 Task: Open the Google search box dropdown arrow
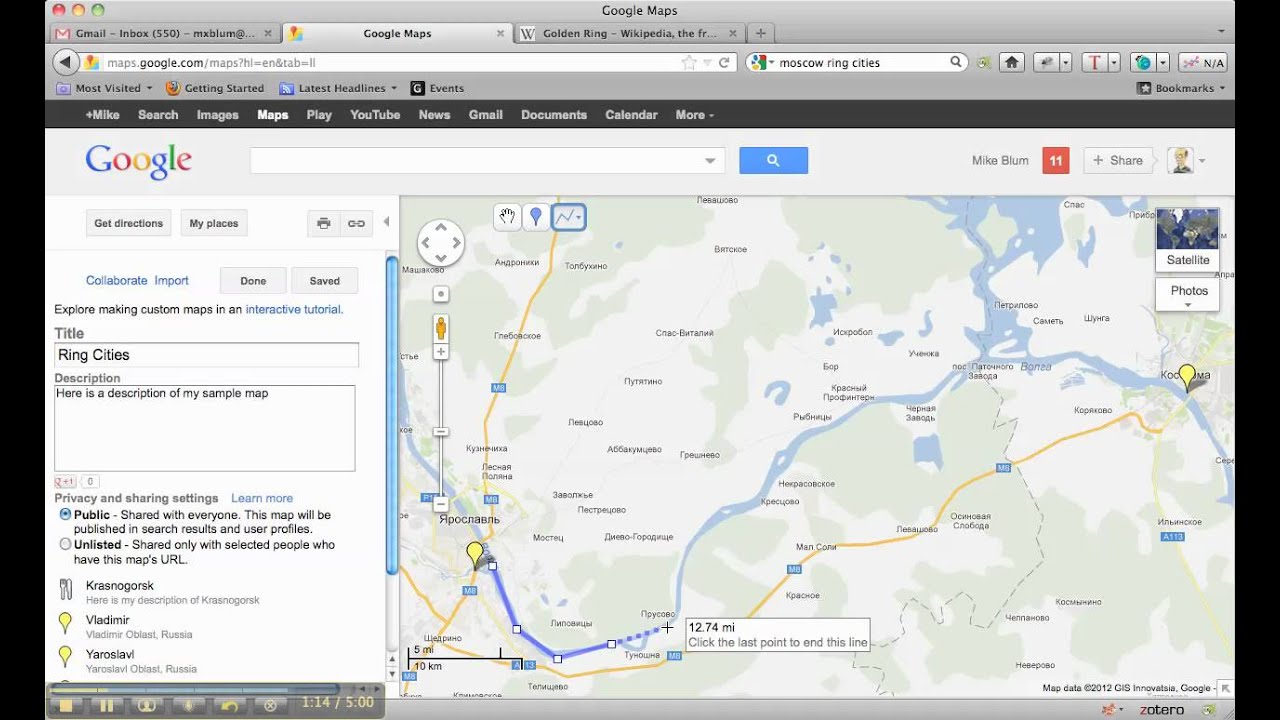710,160
